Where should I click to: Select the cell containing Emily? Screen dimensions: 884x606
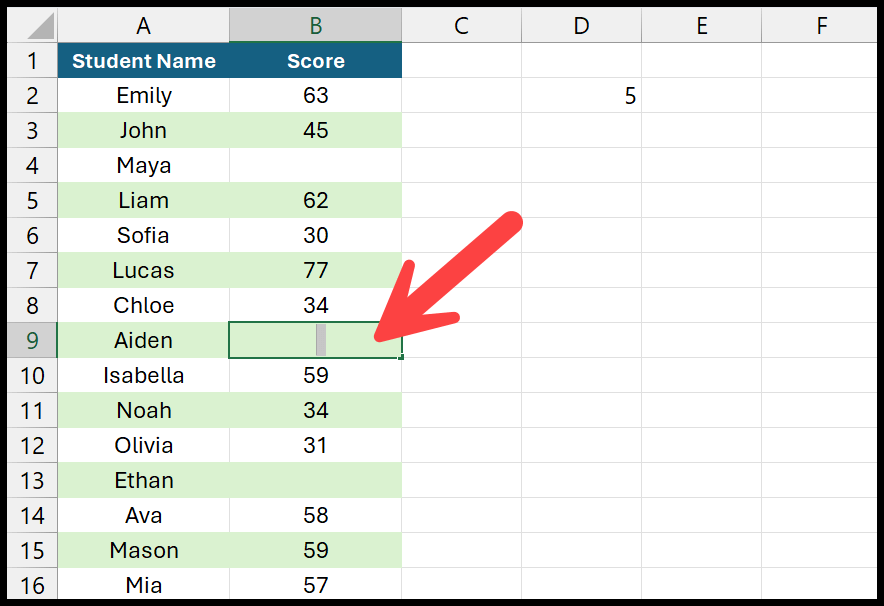143,95
